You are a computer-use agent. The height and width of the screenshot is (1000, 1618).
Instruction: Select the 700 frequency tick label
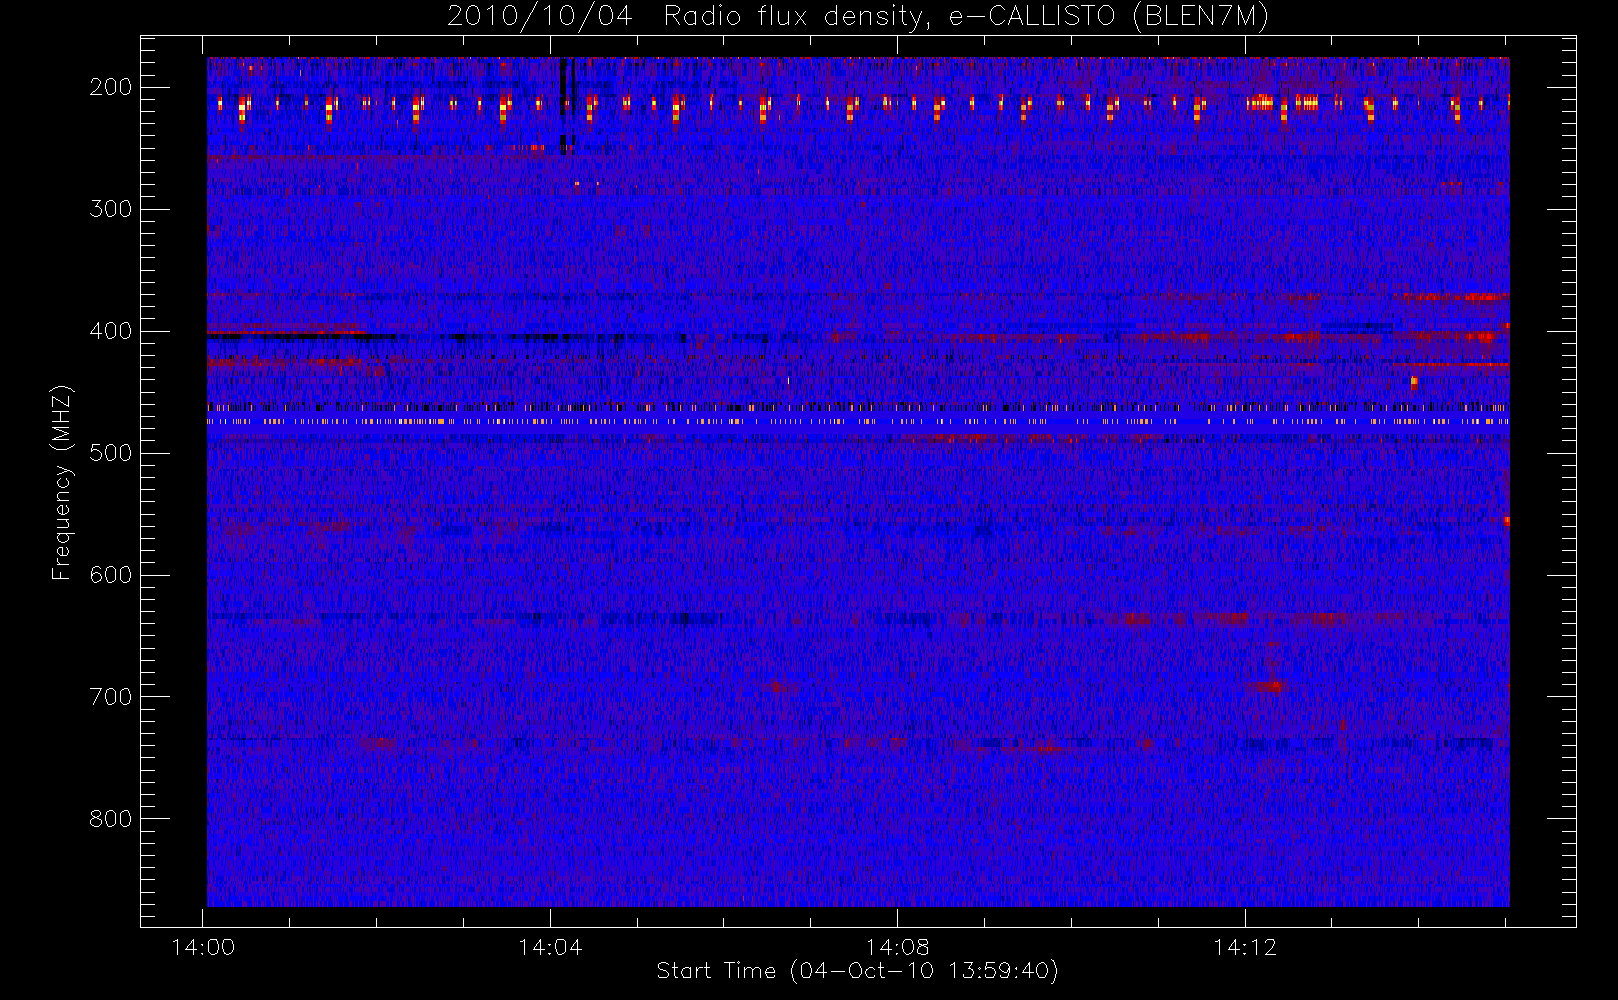click(111, 697)
